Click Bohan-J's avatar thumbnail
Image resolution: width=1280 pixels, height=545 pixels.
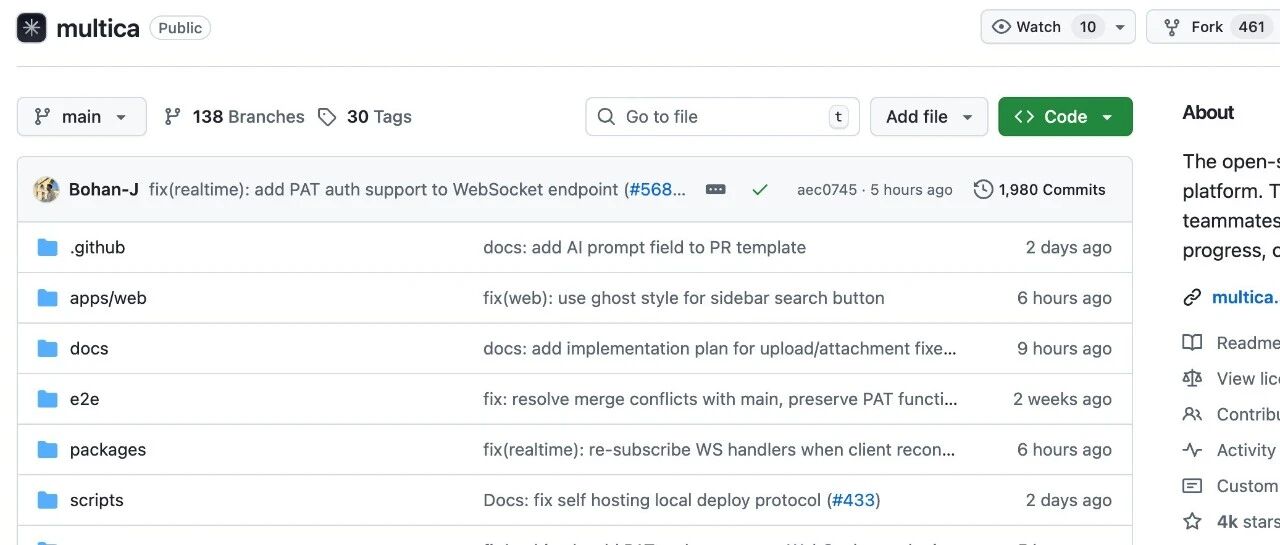[46, 190]
